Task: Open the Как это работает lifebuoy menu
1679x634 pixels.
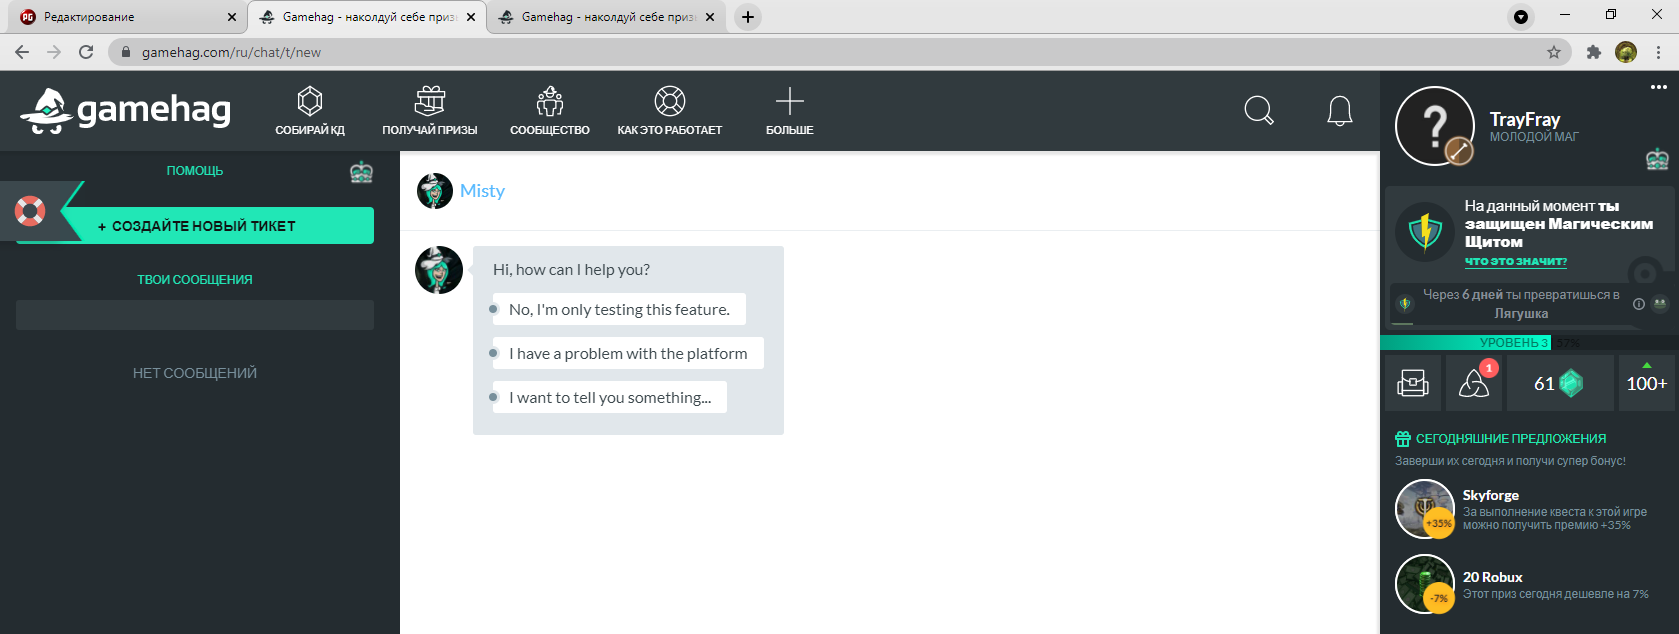Action: 670,110
